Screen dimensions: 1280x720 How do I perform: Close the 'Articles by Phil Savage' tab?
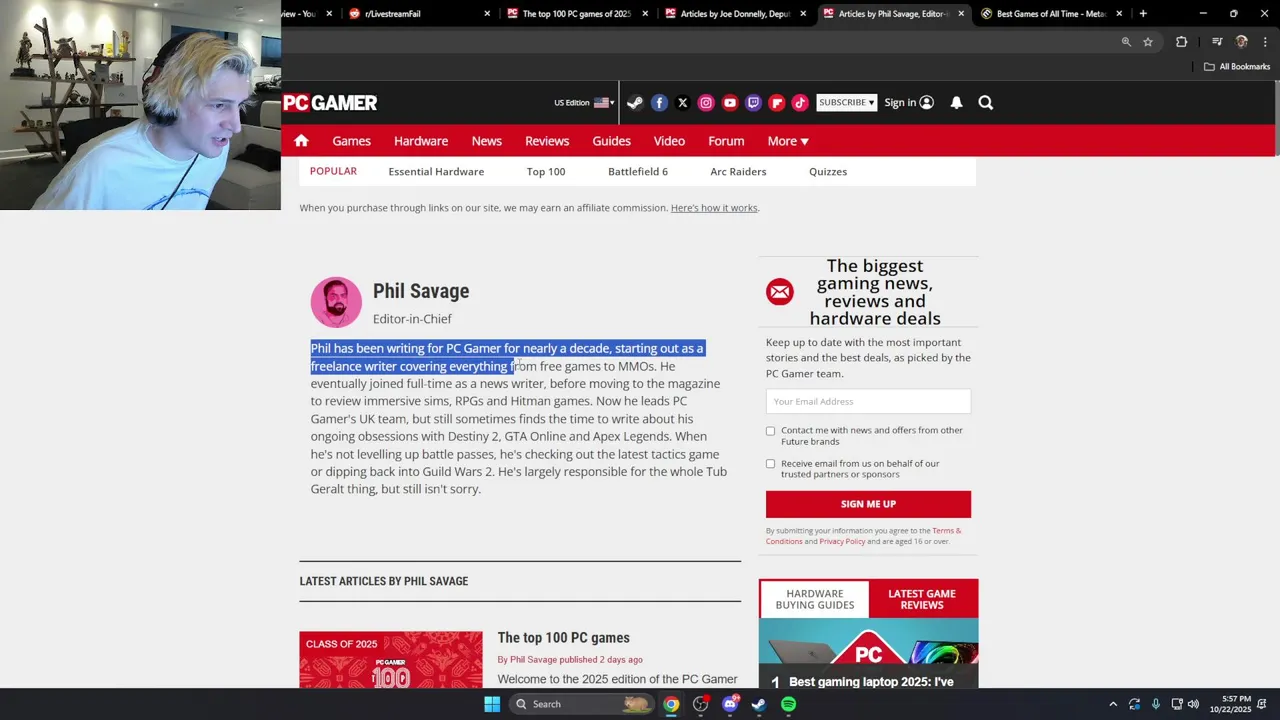tap(961, 14)
